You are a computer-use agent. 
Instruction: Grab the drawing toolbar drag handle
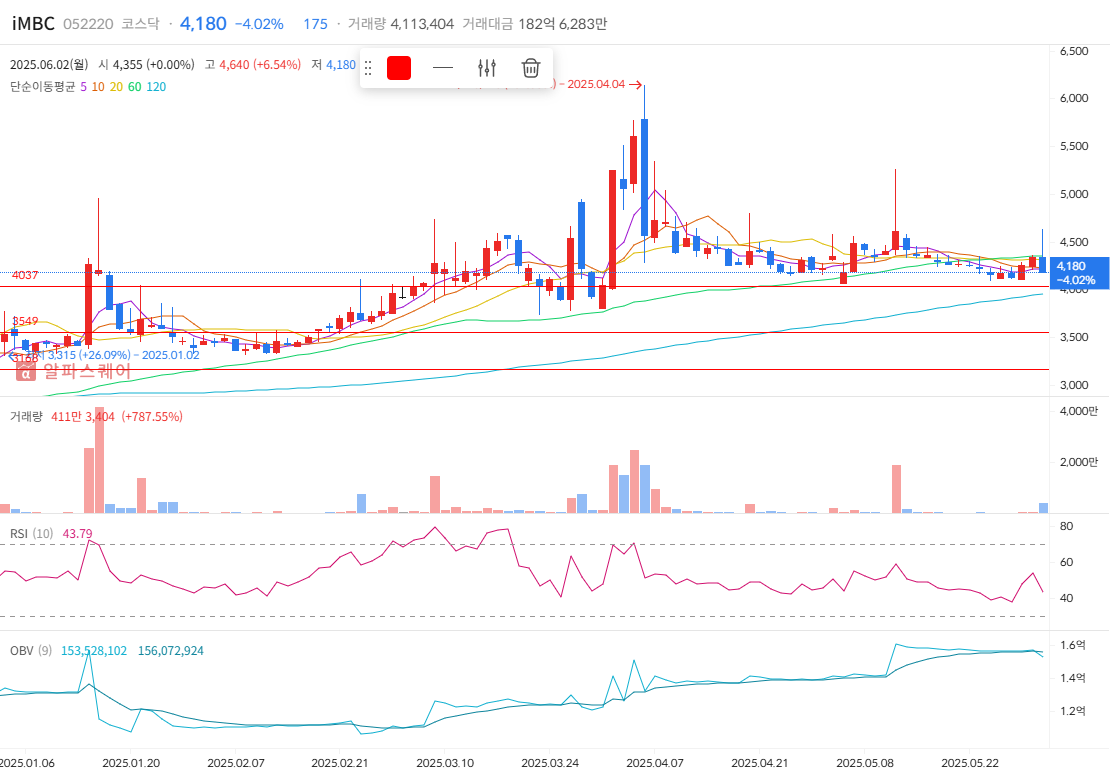368,68
